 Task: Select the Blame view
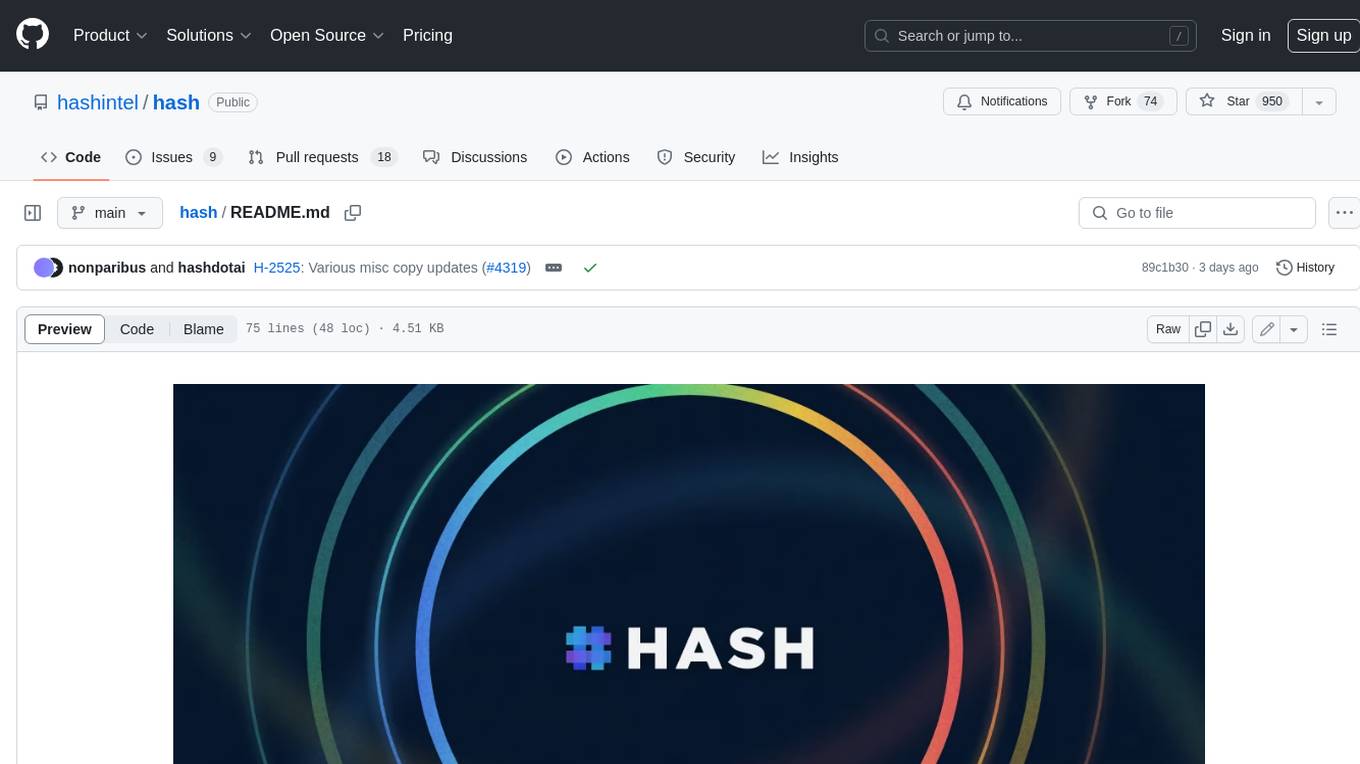[x=203, y=329]
